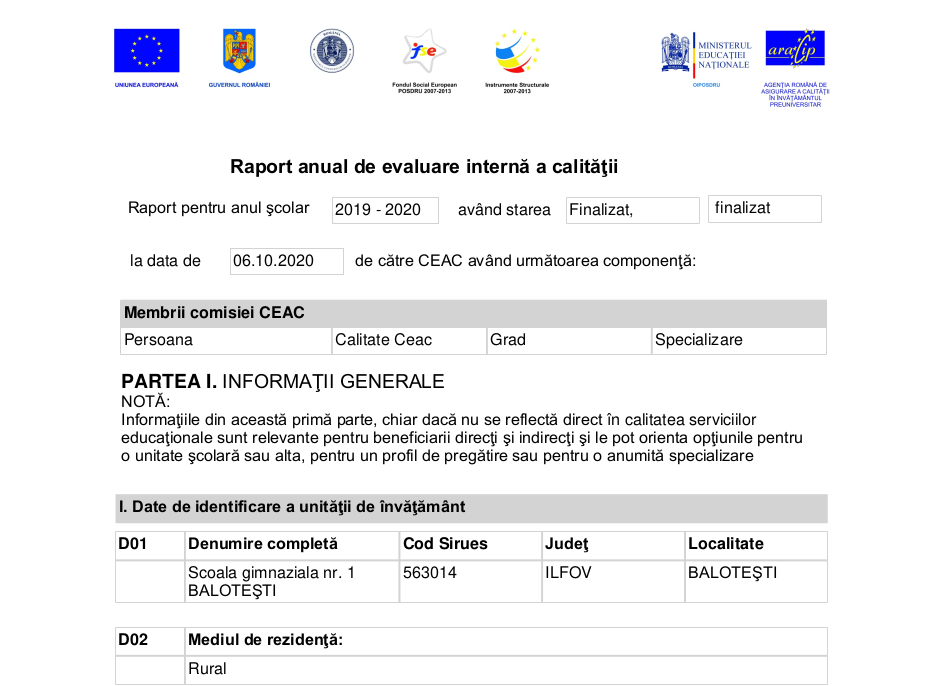952x686 pixels.
Task: Click the label Raport pentru anul școlar
Action: (x=219, y=208)
